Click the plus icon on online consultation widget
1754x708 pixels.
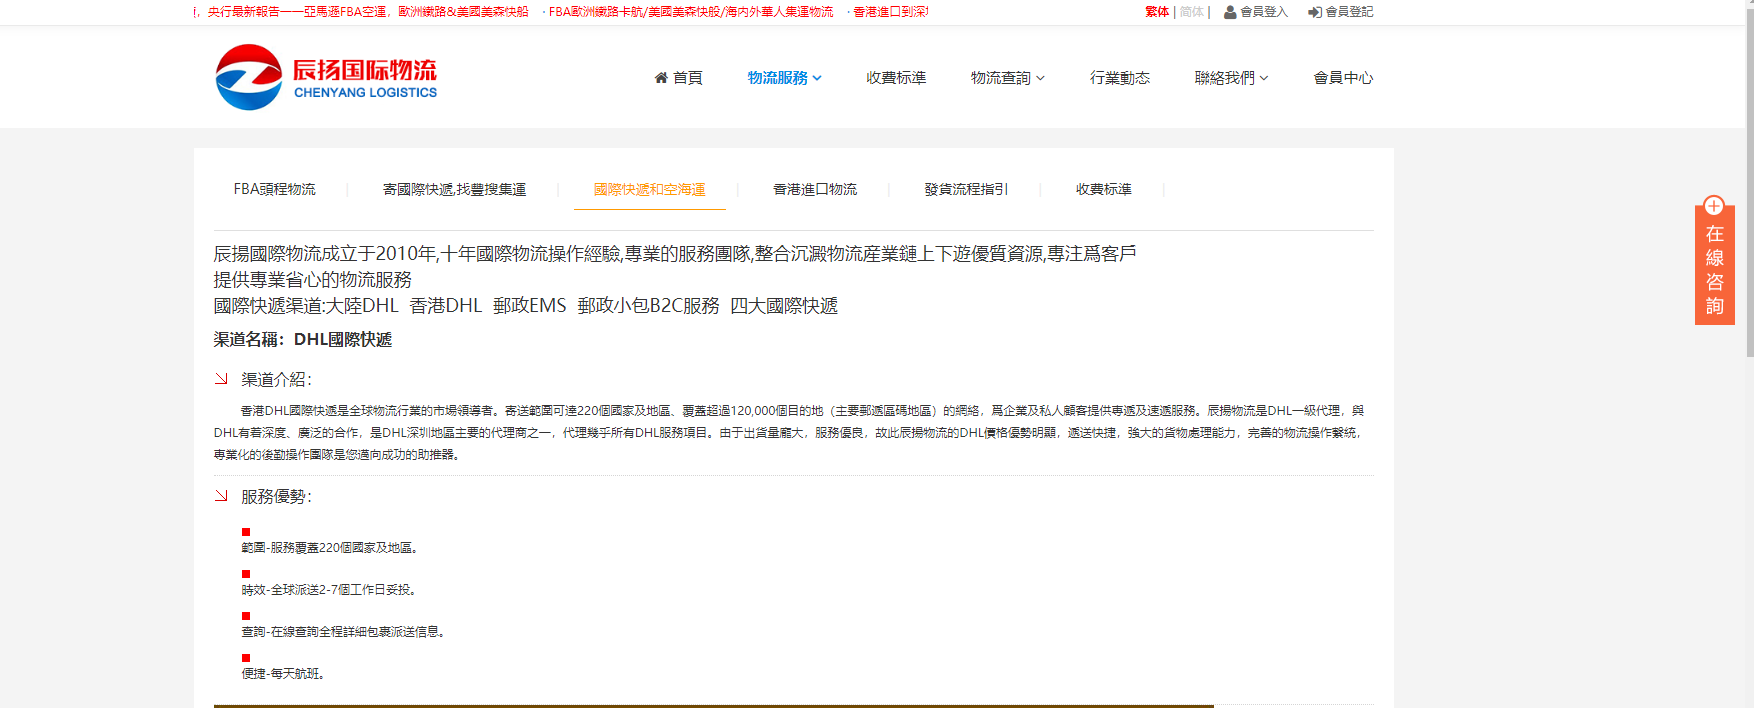[1714, 206]
